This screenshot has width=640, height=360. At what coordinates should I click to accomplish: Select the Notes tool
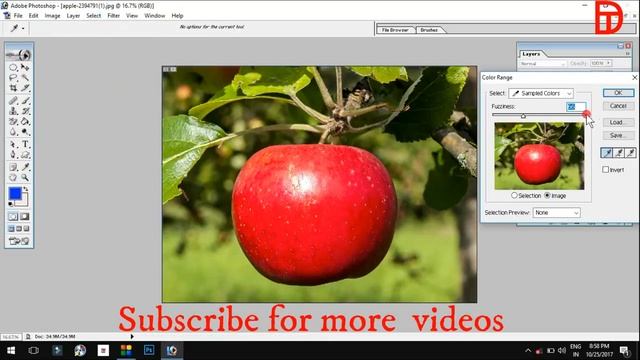pos(13,167)
